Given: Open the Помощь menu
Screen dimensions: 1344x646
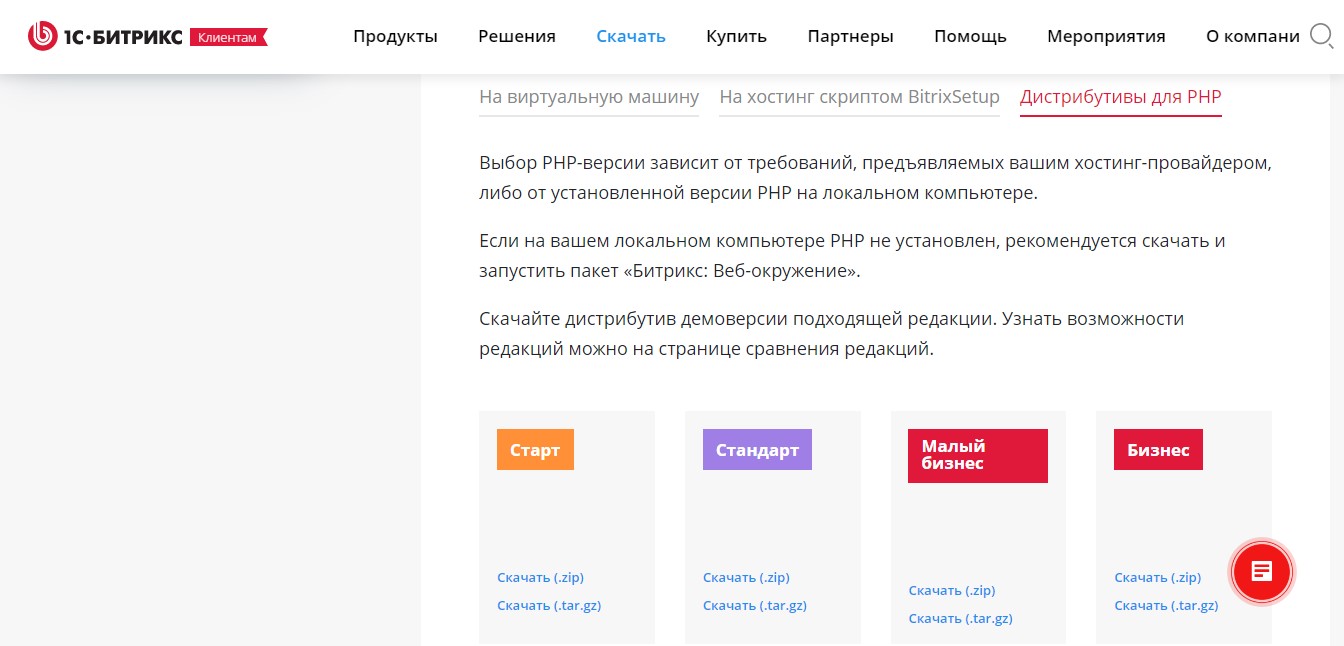Looking at the screenshot, I should 970,37.
